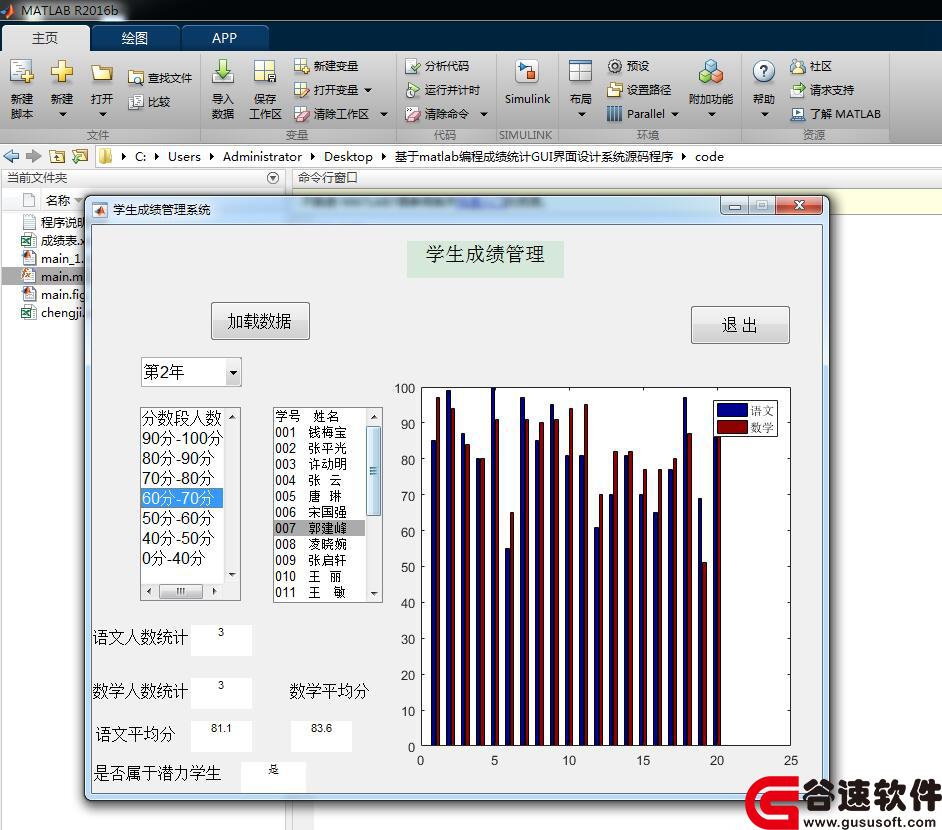Click the browse-for-folder icon in address bar

(x=79, y=157)
